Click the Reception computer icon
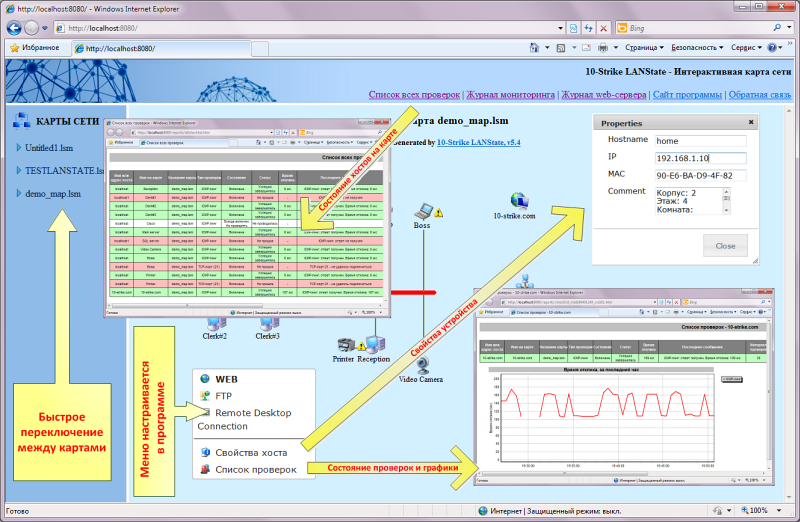The height and width of the screenshot is (522, 800). 376,344
